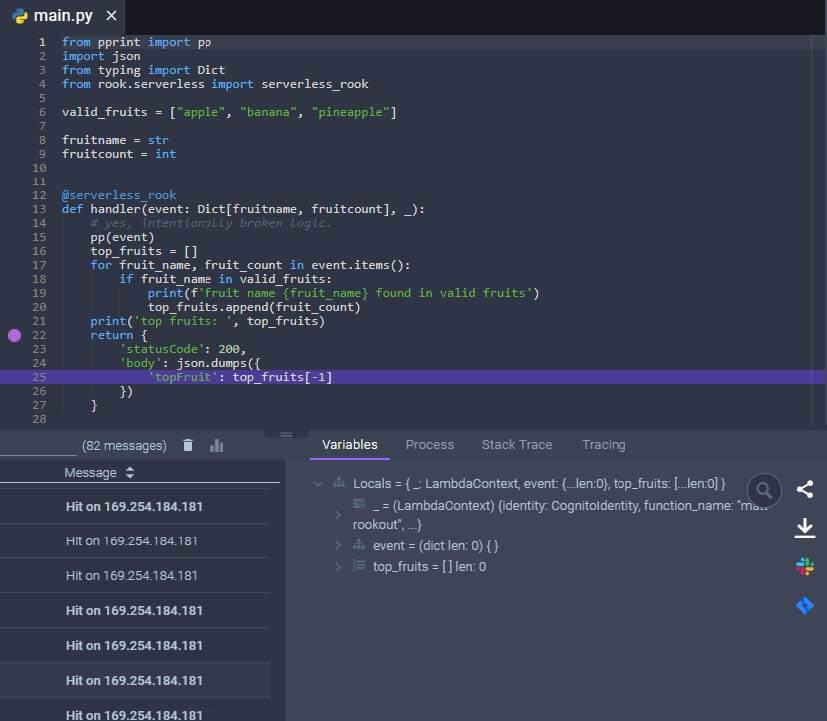This screenshot has width=827, height=721.
Task: Delete all messages with the trash icon
Action: click(188, 446)
